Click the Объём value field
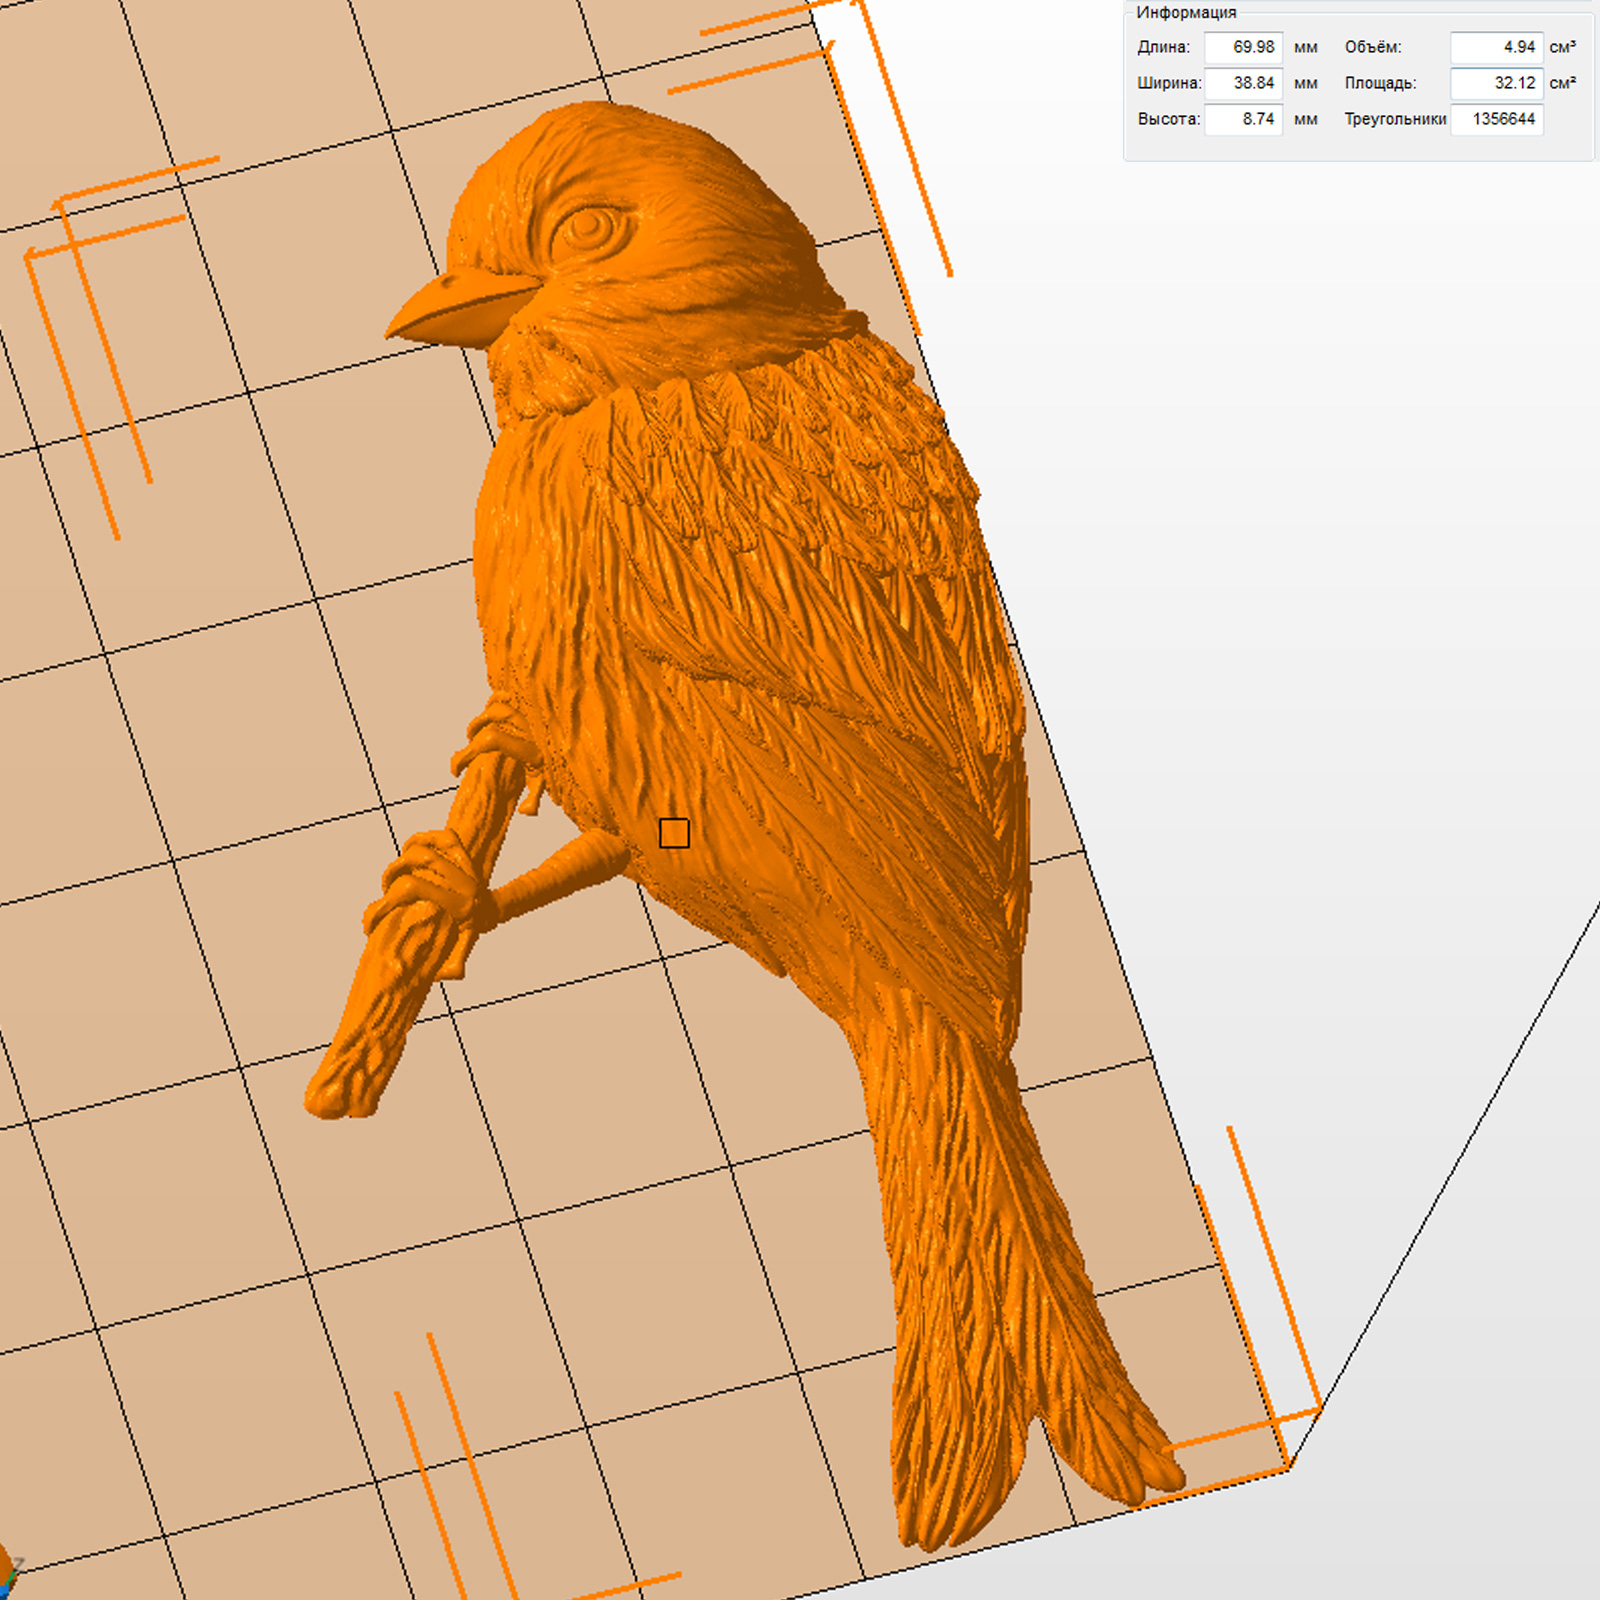 click(x=1496, y=47)
